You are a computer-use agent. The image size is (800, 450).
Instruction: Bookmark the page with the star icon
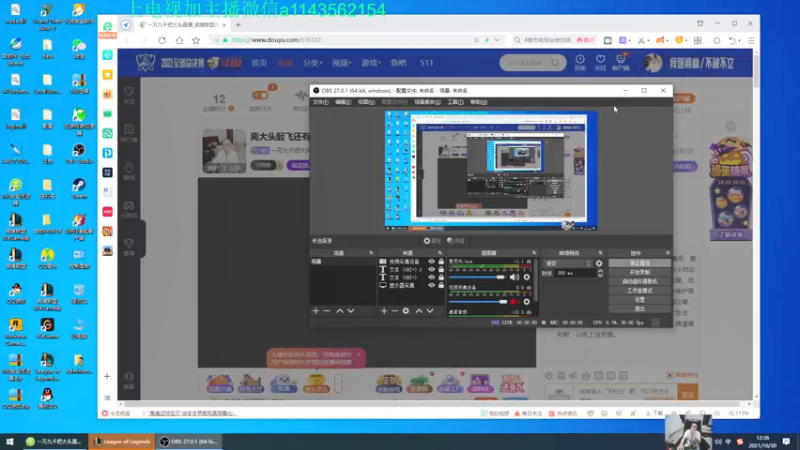point(196,40)
